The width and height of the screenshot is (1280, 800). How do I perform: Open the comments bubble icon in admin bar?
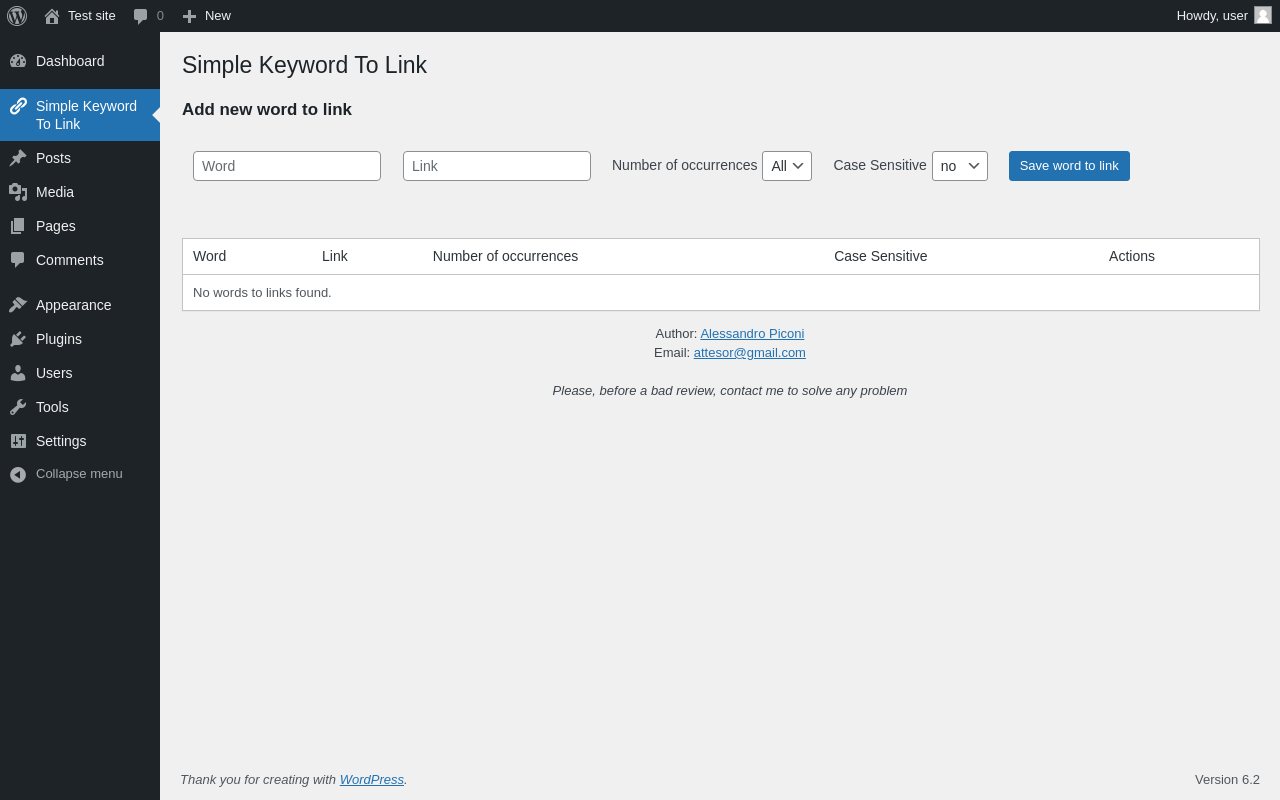click(x=141, y=16)
